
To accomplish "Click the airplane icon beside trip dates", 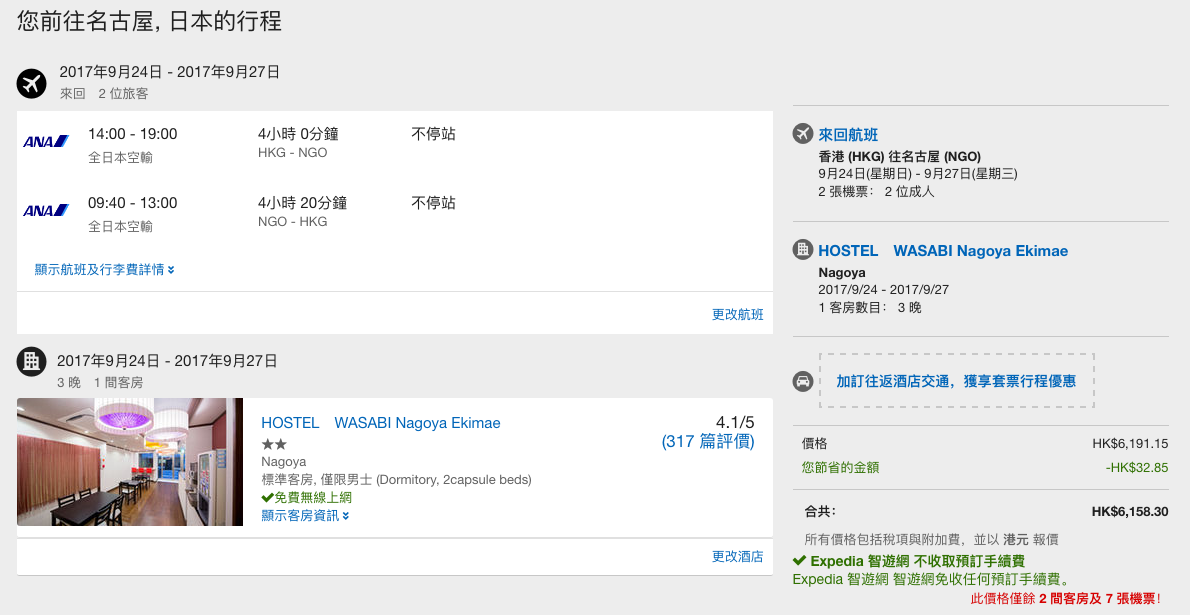I will [31, 83].
